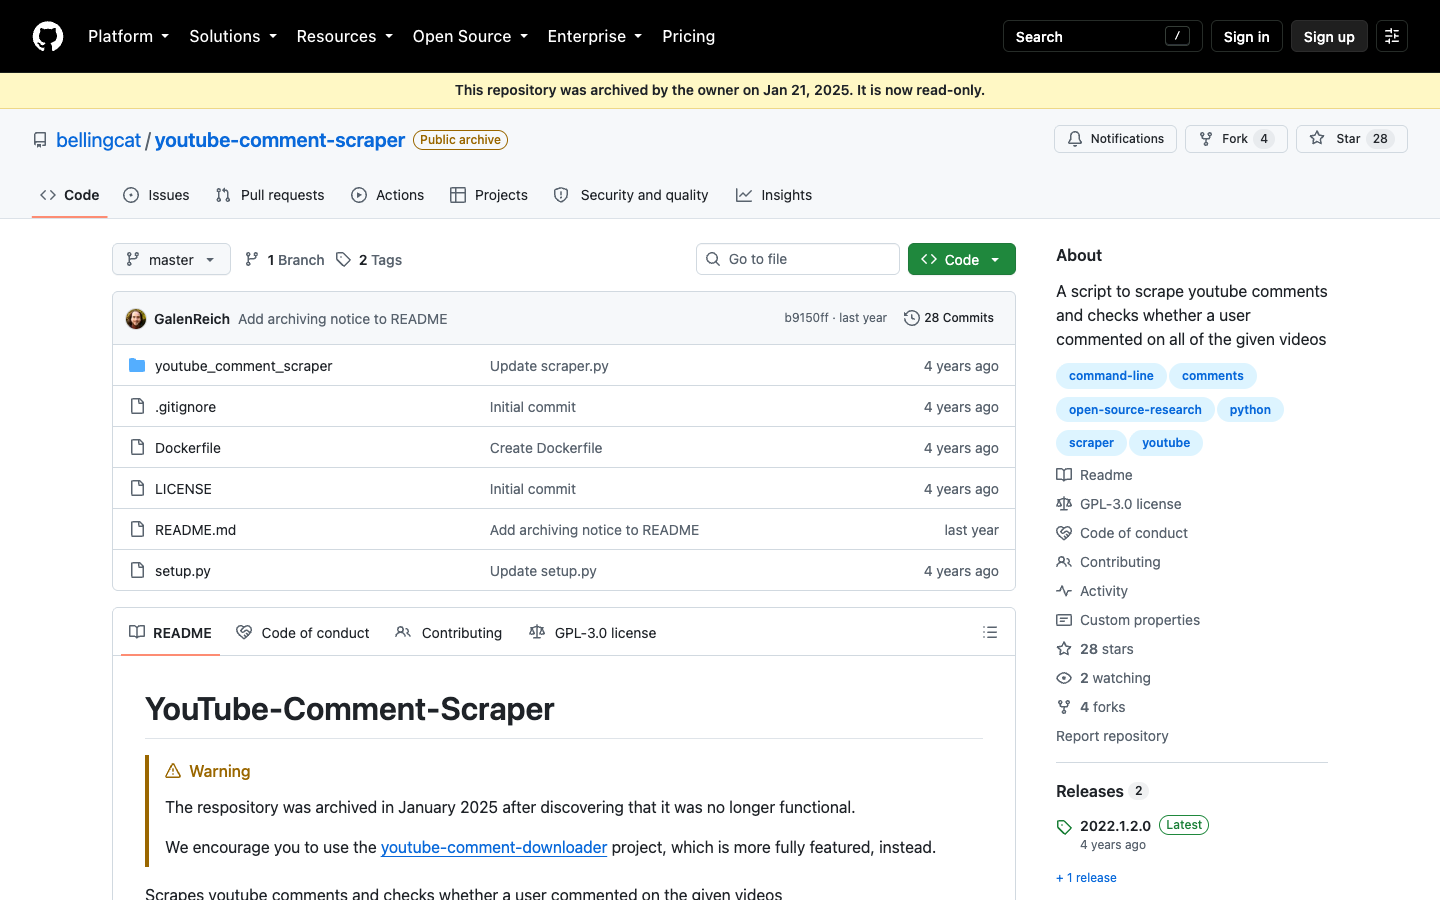Switch to the Actions tab
This screenshot has height=900, width=1440.
388,195
